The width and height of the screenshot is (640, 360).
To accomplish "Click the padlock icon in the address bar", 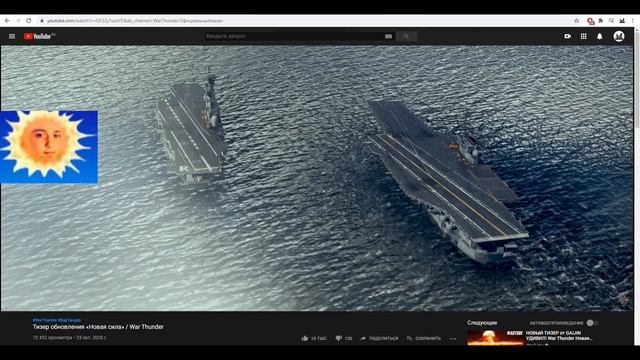I will pos(42,20).
